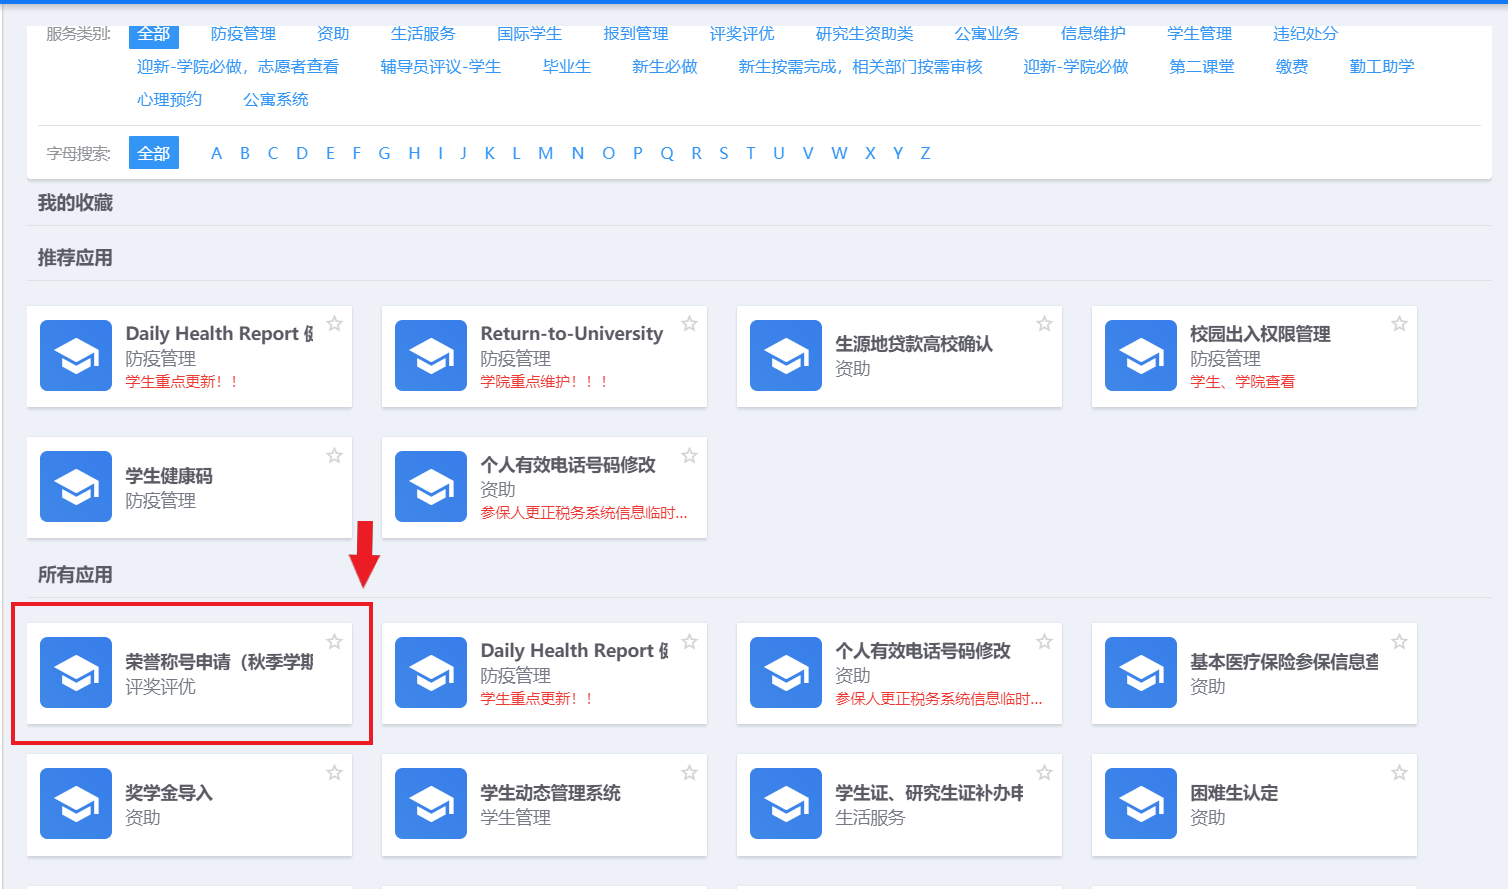Click the 困难生认定 app icon
This screenshot has width=1508, height=889.
point(1141,804)
